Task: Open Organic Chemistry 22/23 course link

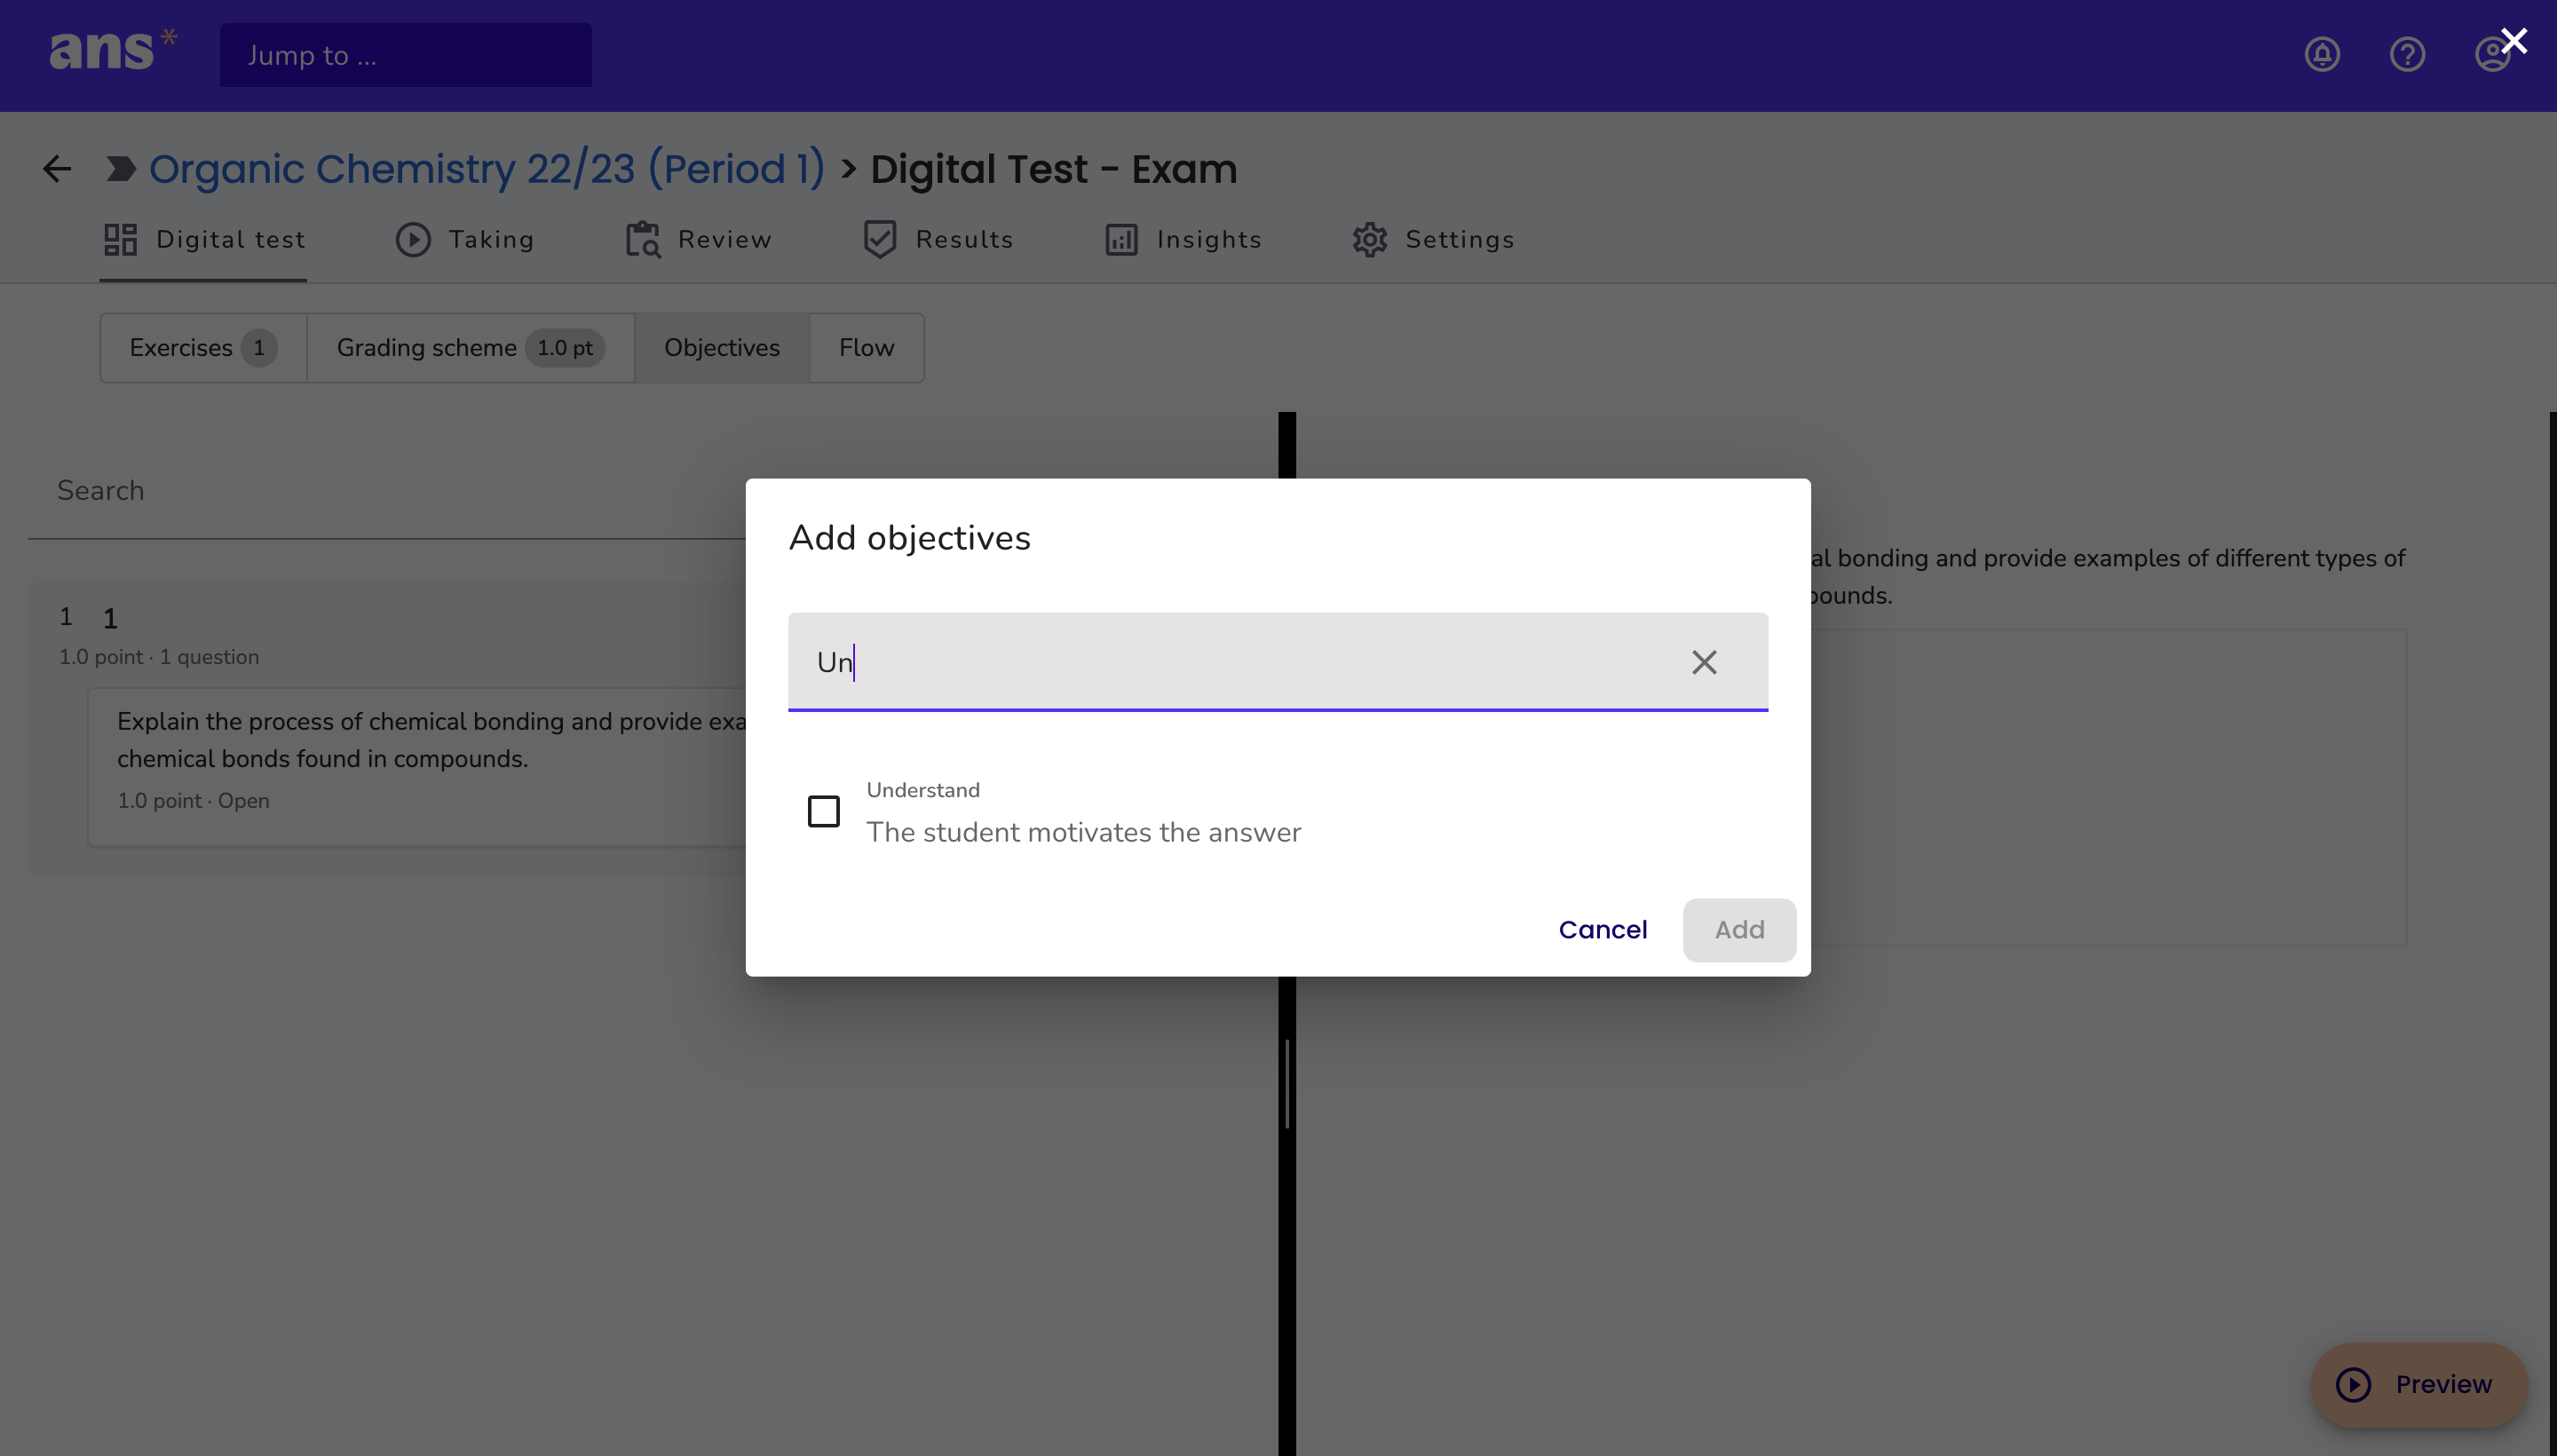Action: click(487, 169)
